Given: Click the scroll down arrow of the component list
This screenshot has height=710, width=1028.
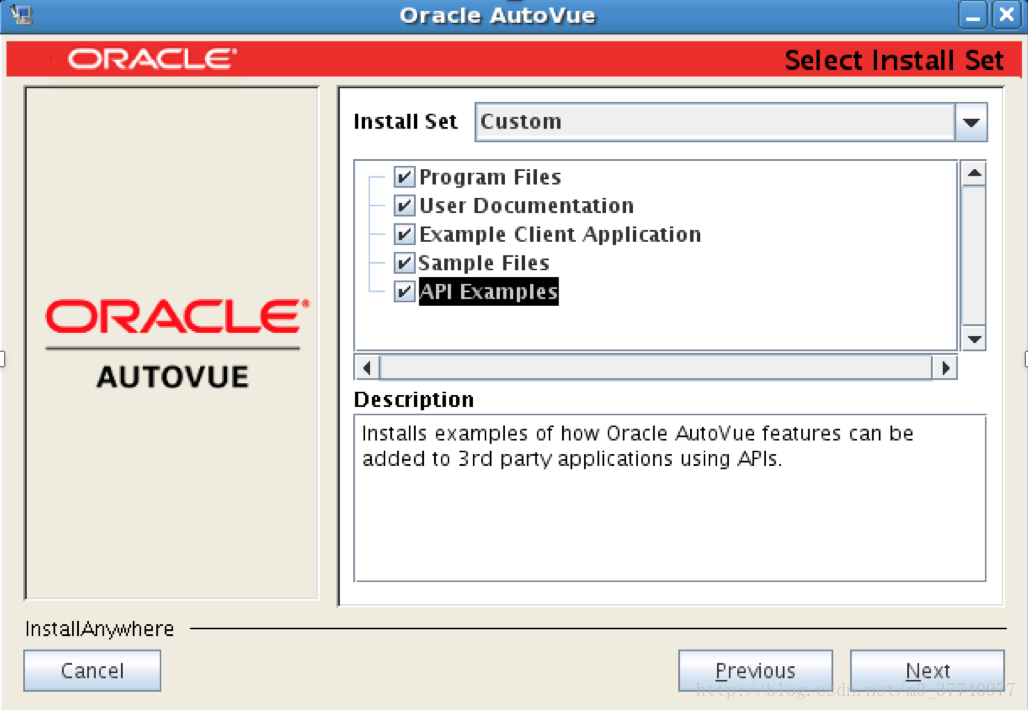Looking at the screenshot, I should [x=973, y=340].
